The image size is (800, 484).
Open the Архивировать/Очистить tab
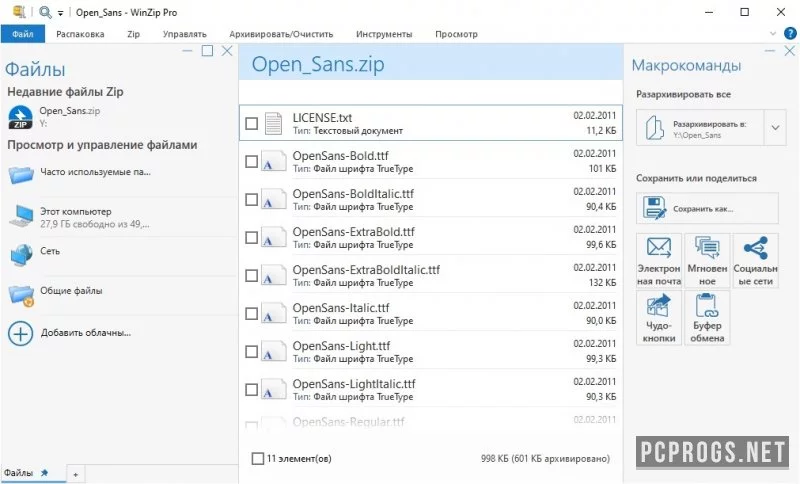pos(281,34)
